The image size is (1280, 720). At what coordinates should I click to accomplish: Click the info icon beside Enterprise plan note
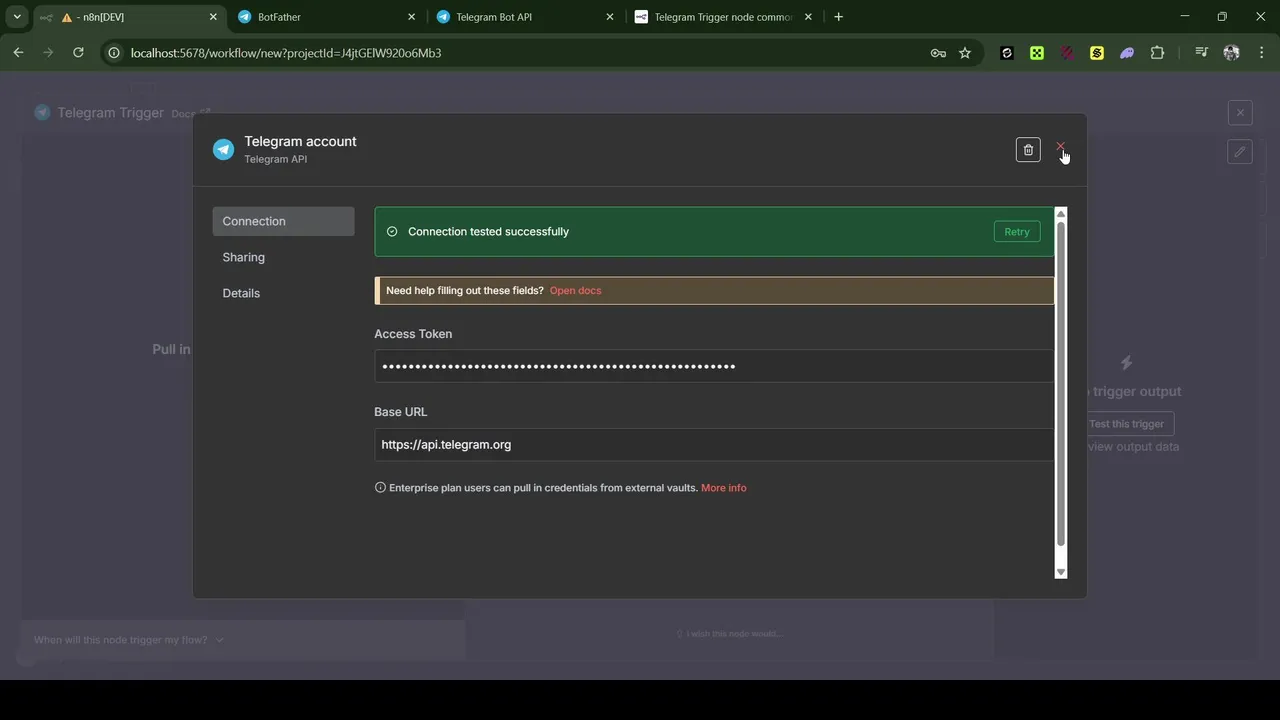tap(380, 488)
